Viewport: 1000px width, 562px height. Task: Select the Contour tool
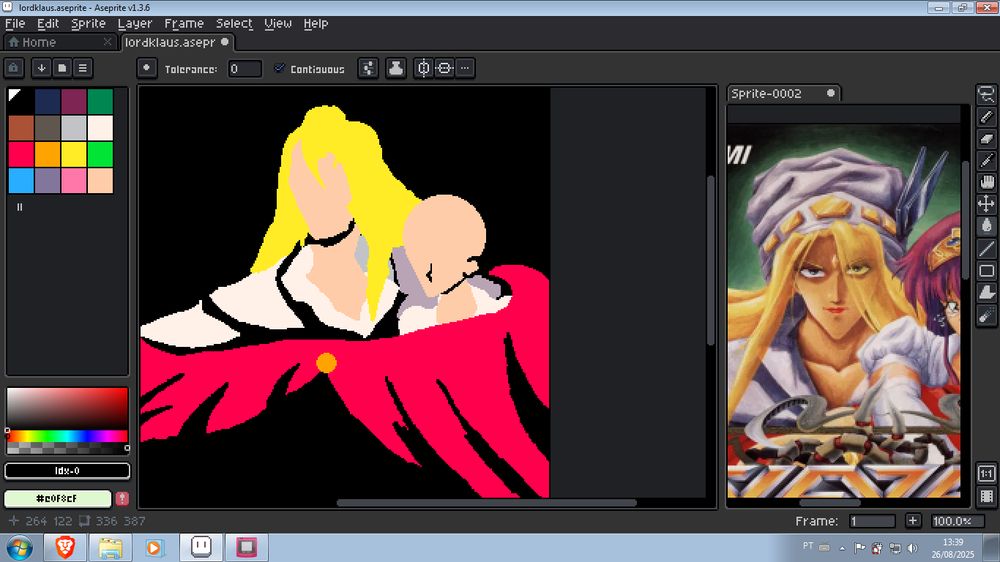(987, 293)
